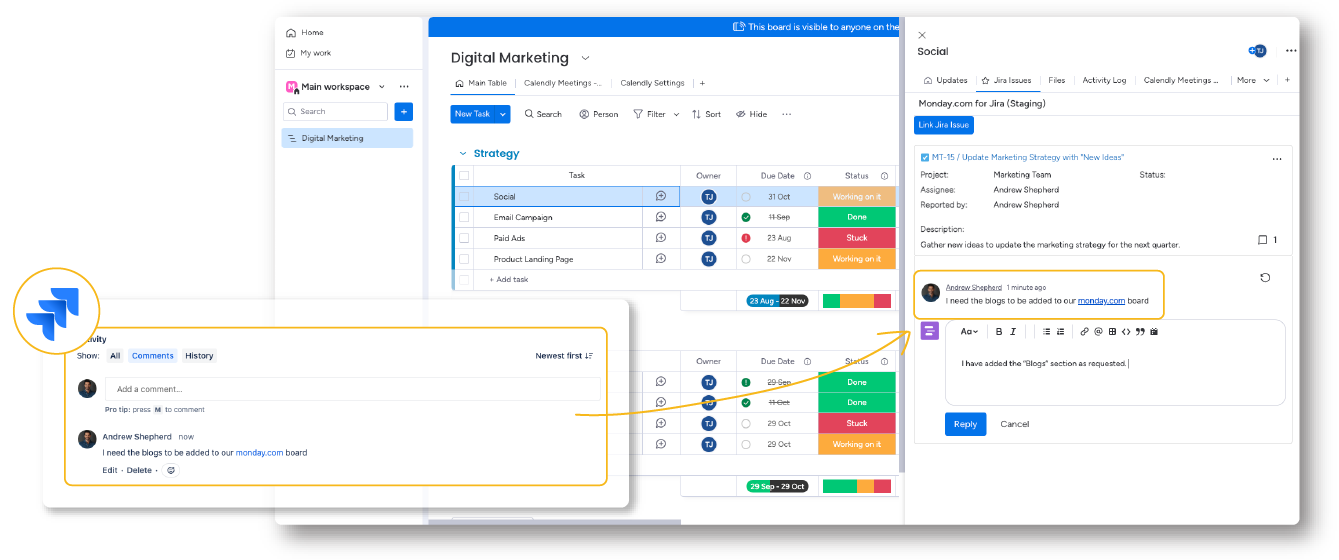Screen dimensions: 1339x560
Task: Apply bold in reply editor
Action: 998,331
